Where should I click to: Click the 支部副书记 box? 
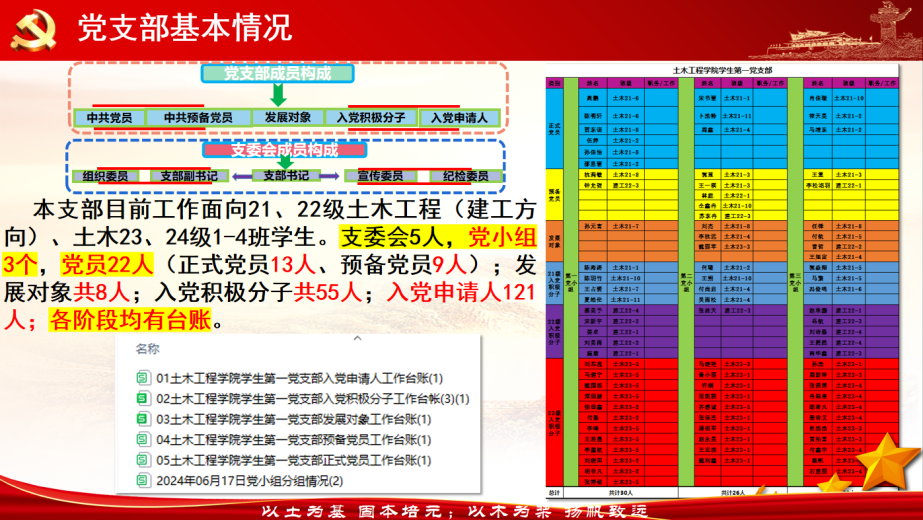point(189,175)
